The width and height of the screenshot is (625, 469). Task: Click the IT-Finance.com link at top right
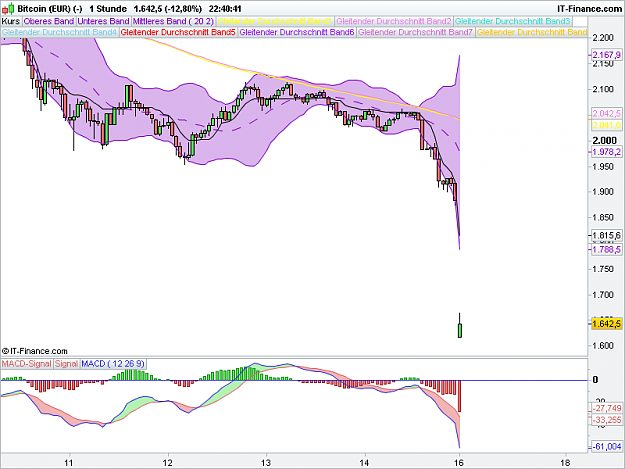click(589, 8)
